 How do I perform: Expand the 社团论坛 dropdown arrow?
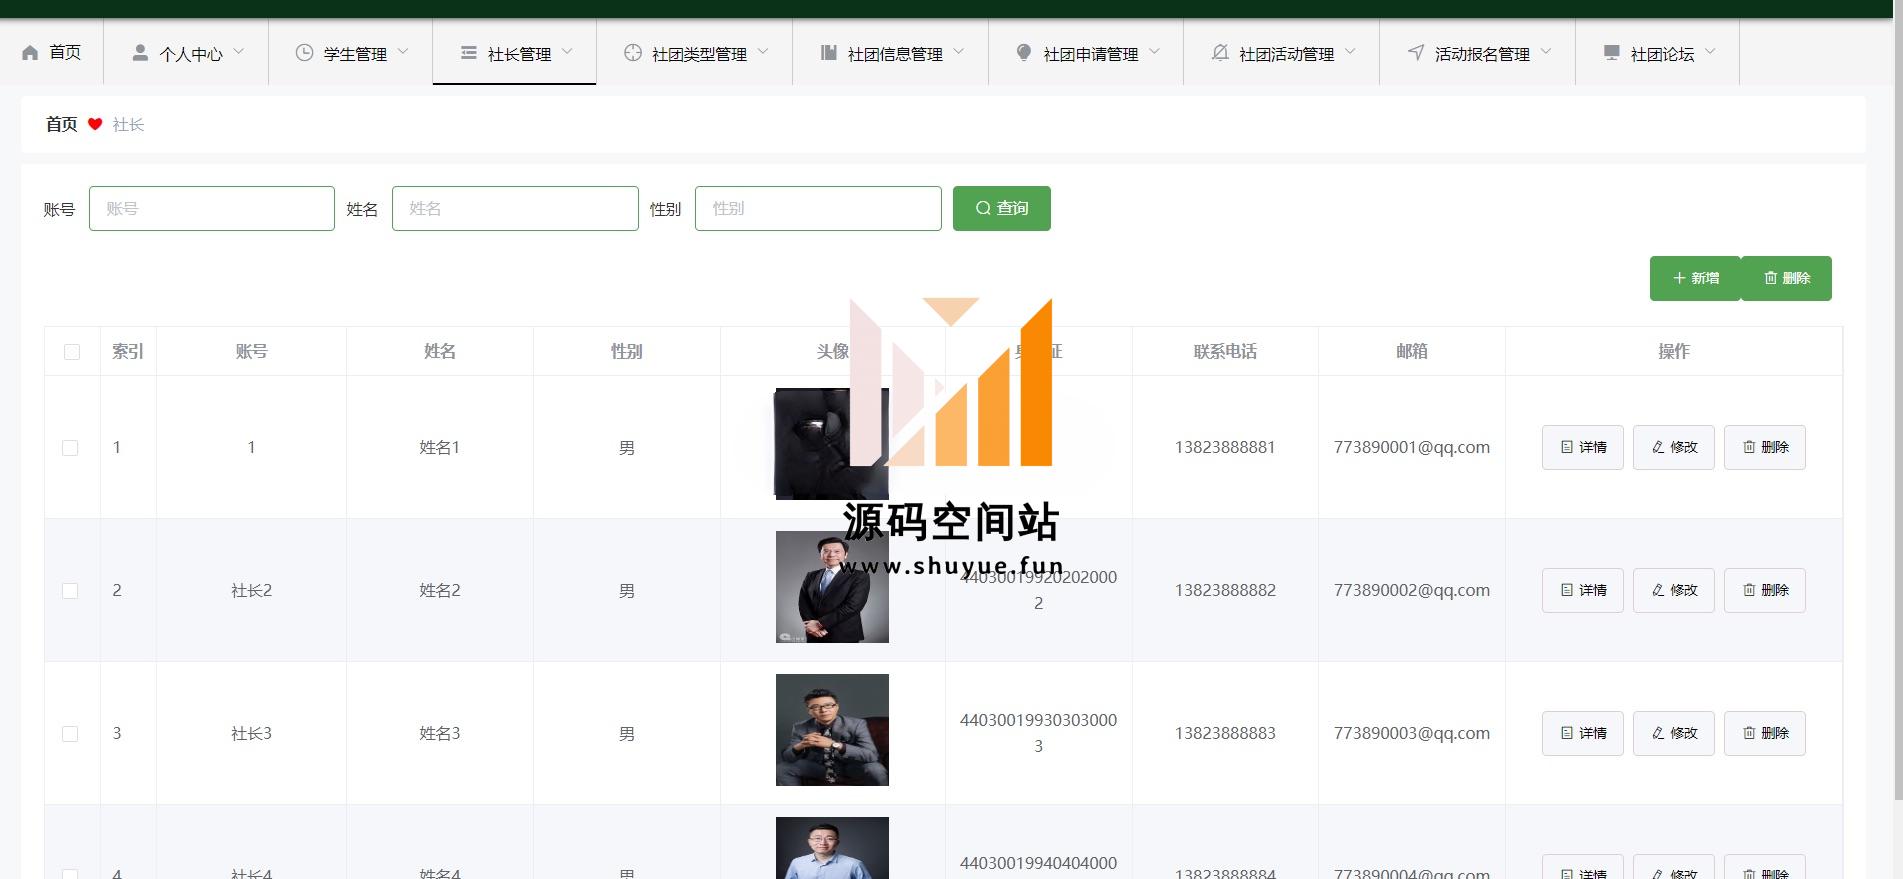click(1710, 51)
